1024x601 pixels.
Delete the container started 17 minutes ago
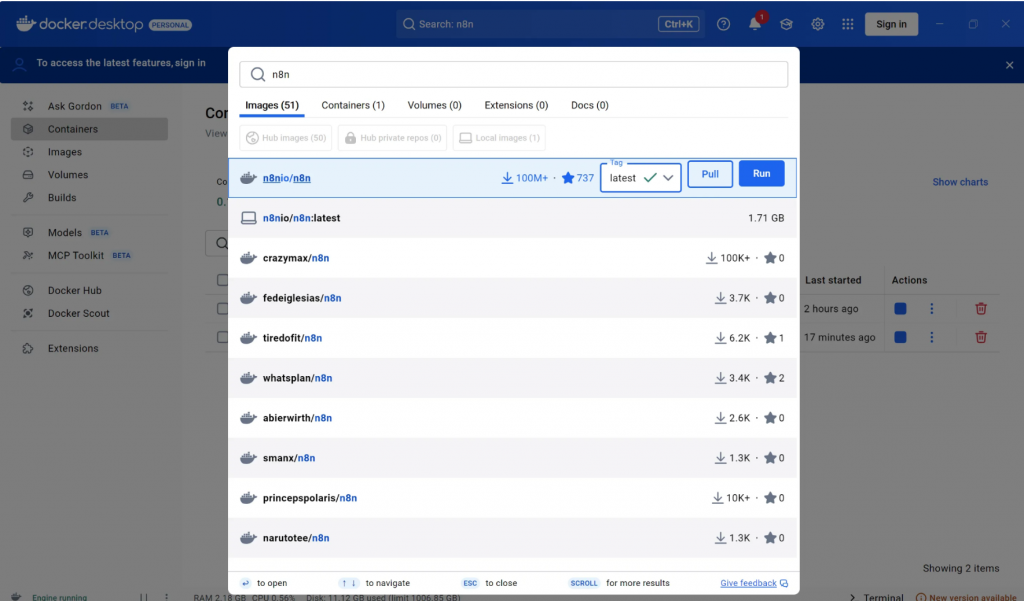[981, 337]
